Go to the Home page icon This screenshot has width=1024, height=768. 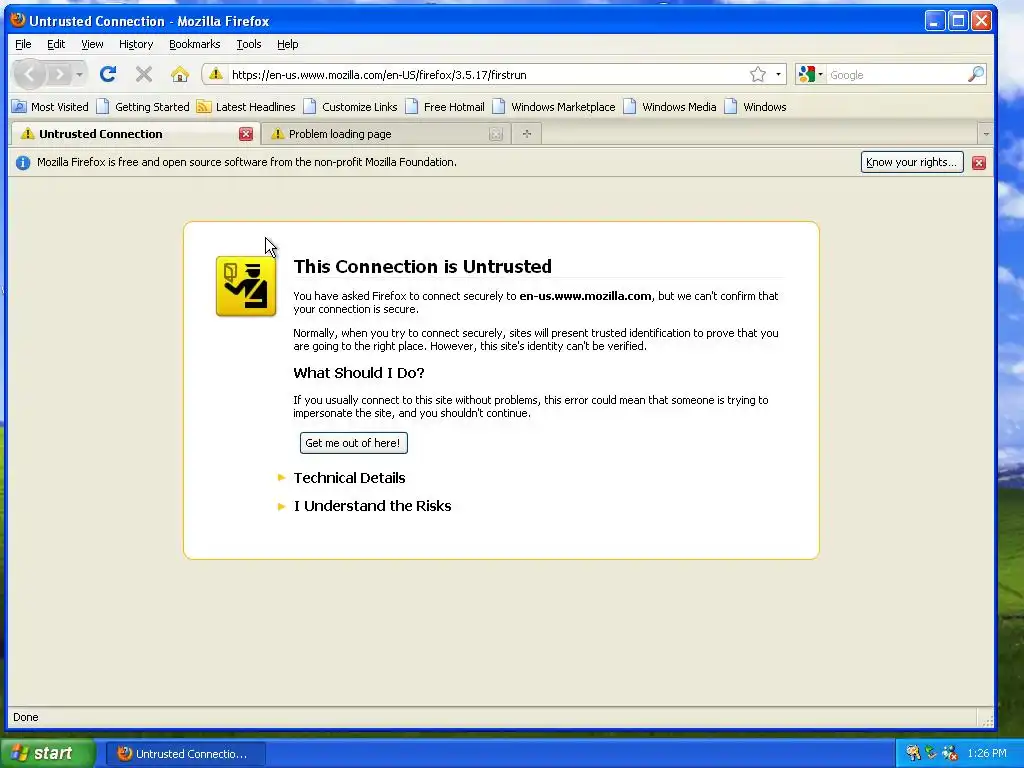point(180,74)
